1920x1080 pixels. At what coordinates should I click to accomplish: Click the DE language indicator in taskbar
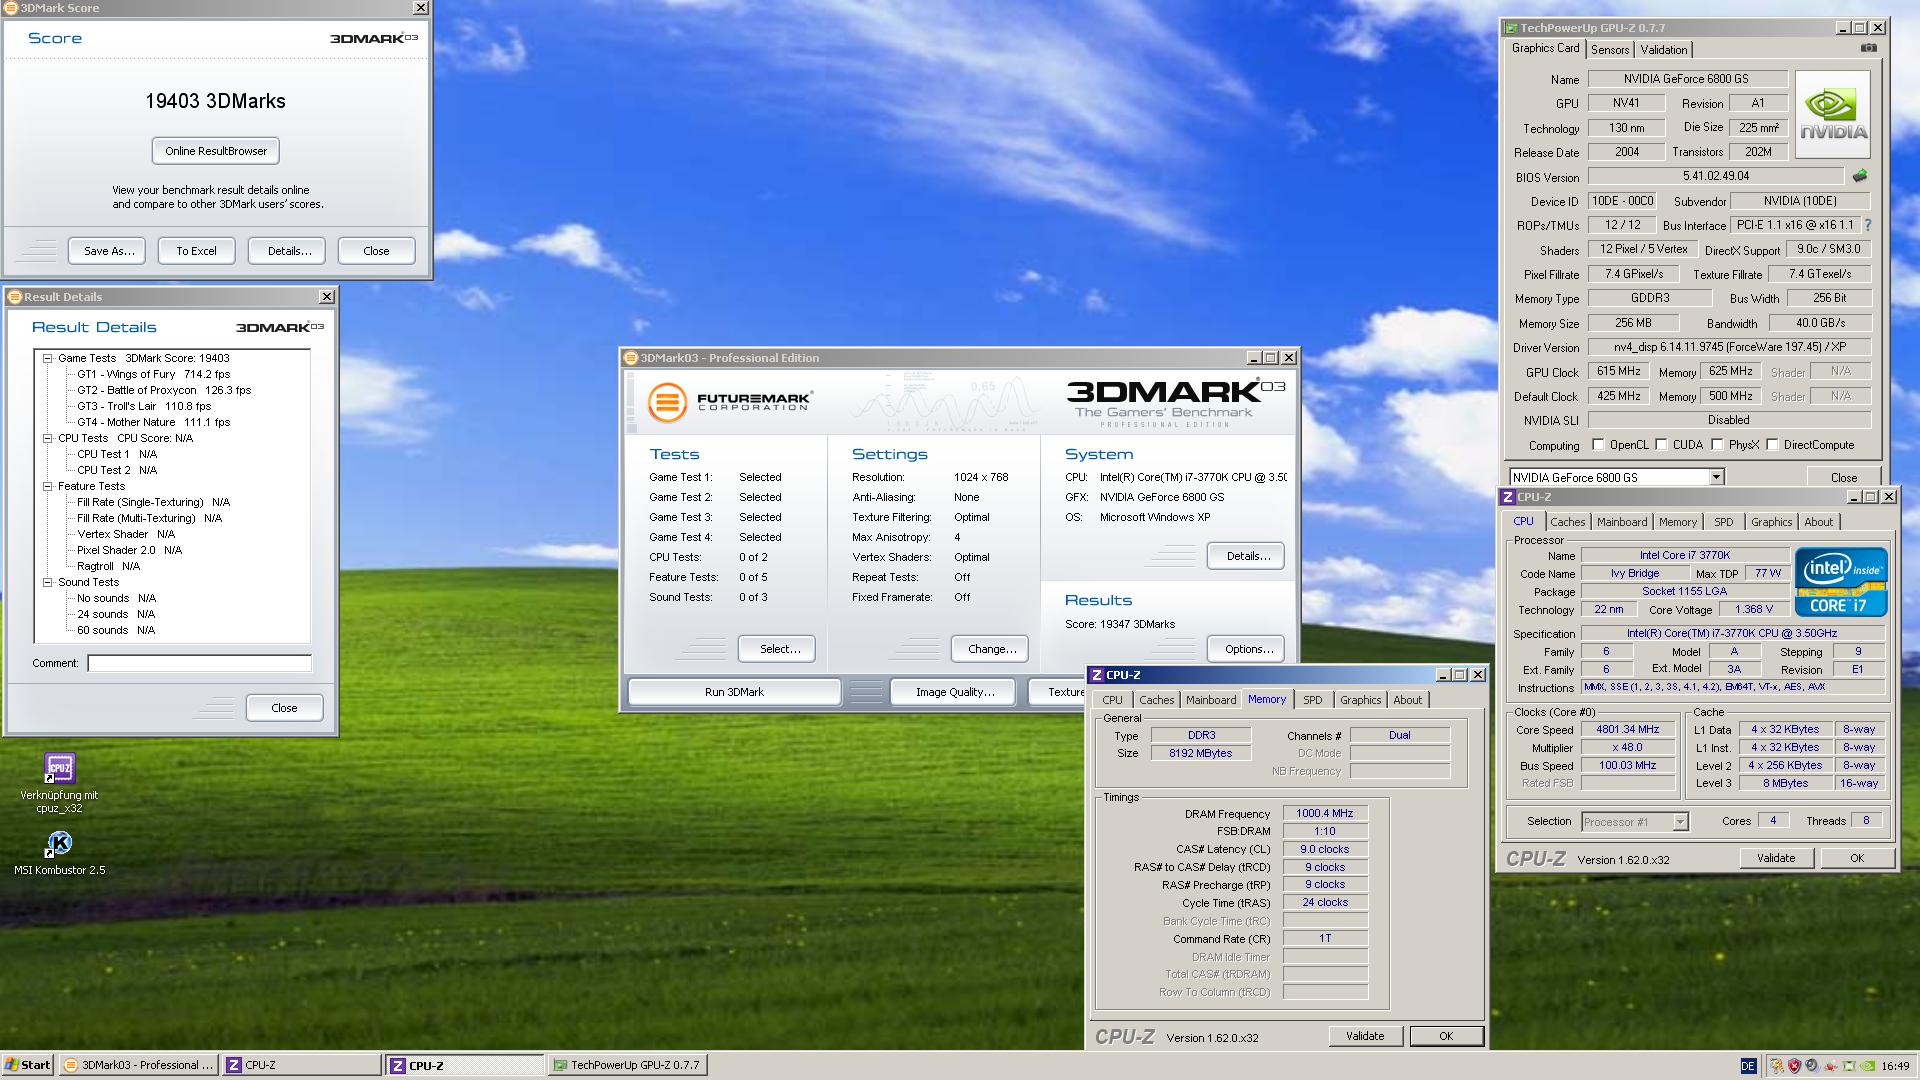pyautogui.click(x=1748, y=1066)
